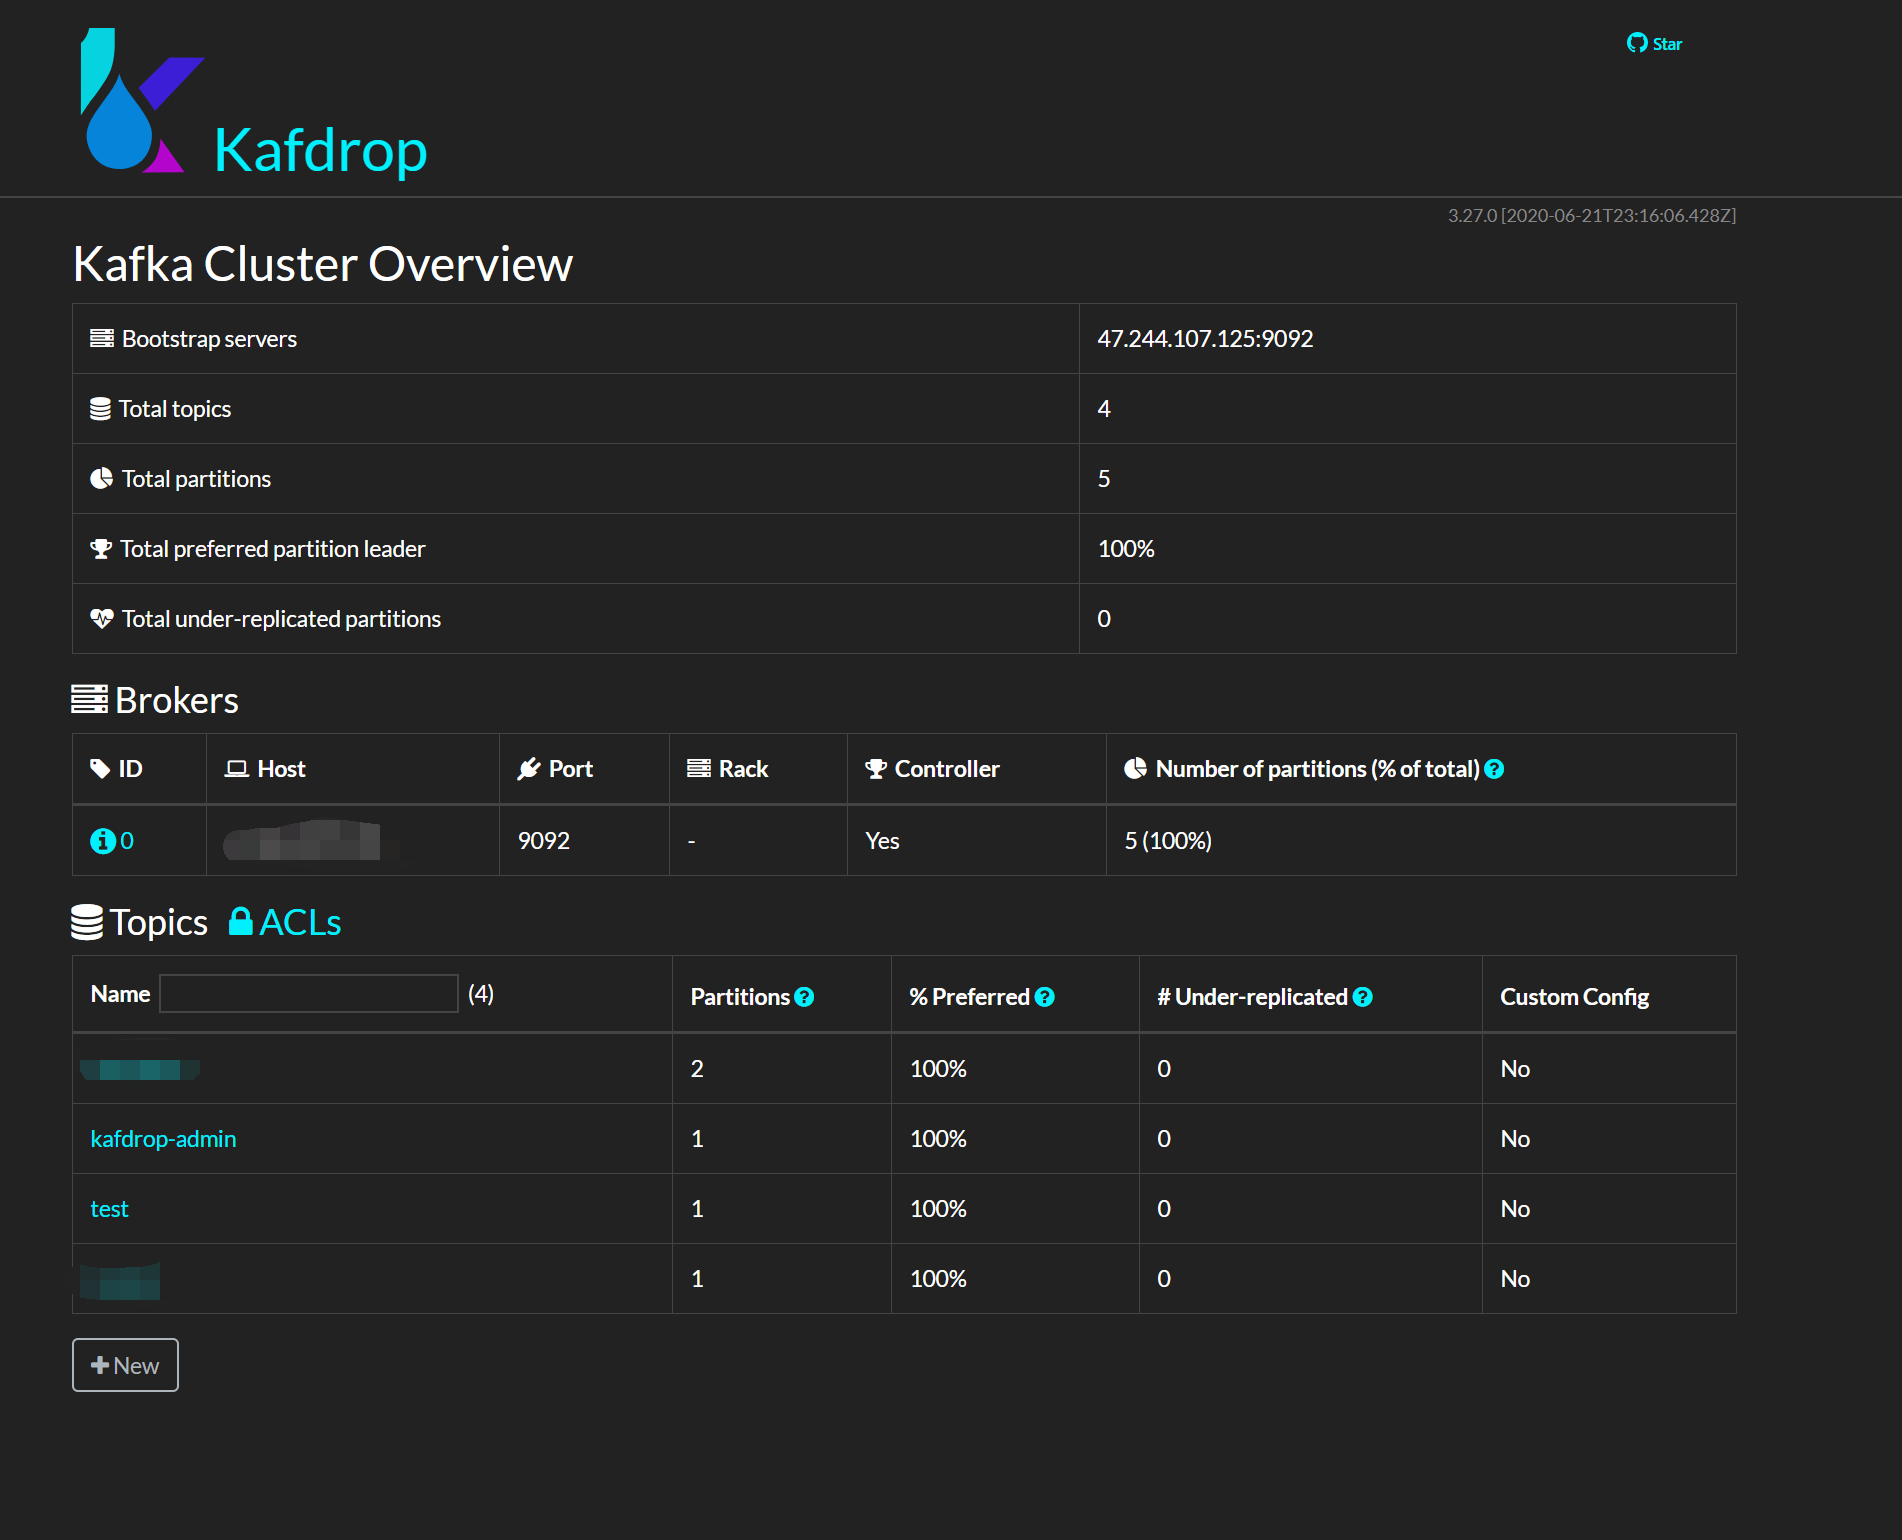This screenshot has width=1902, height=1540.
Task: Click the GitHub octocat icon
Action: (x=1637, y=43)
